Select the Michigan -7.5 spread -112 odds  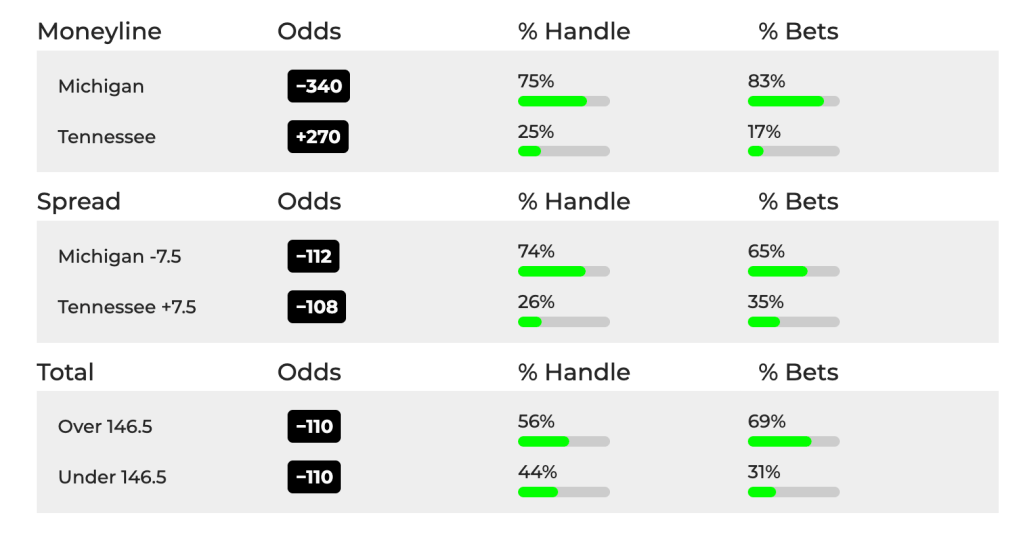(313, 256)
